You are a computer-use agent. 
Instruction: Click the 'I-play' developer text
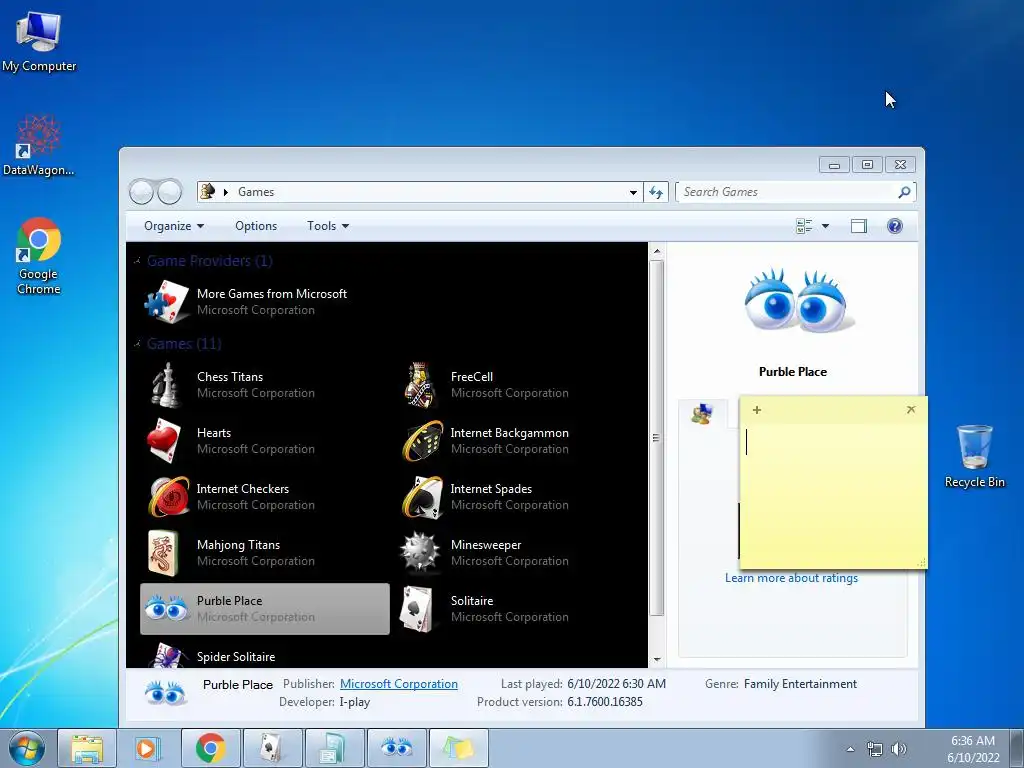point(355,702)
